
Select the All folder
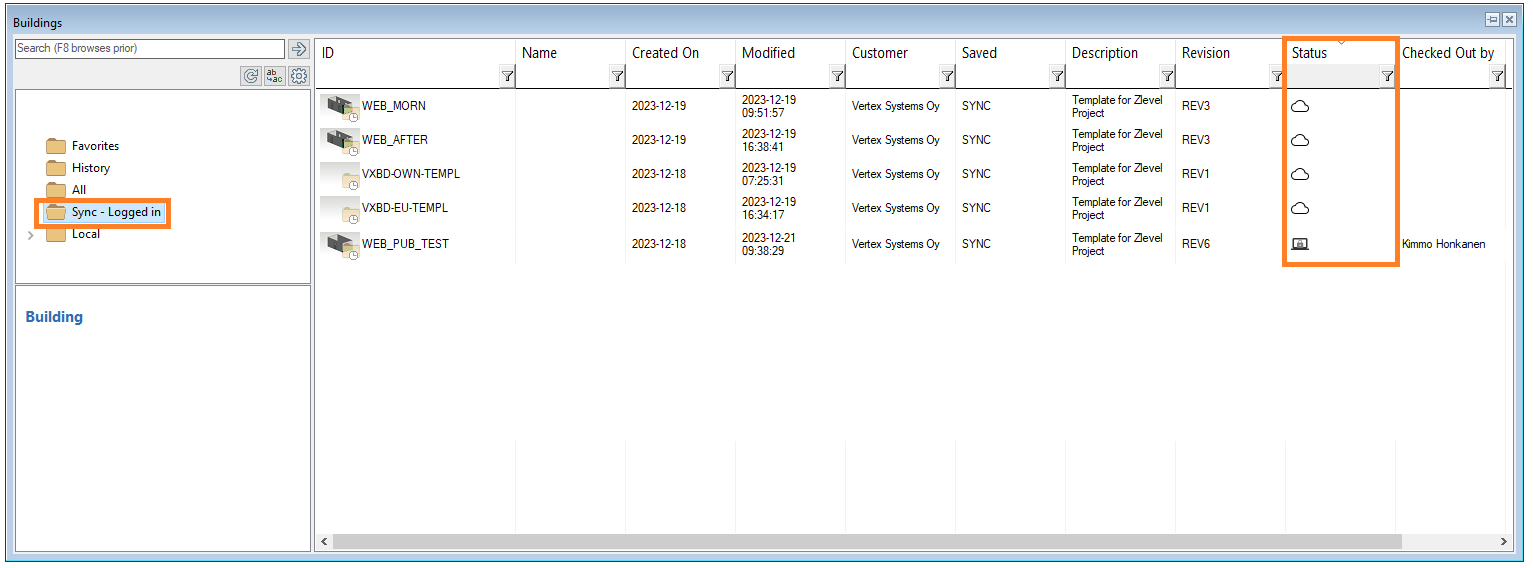tap(66, 190)
